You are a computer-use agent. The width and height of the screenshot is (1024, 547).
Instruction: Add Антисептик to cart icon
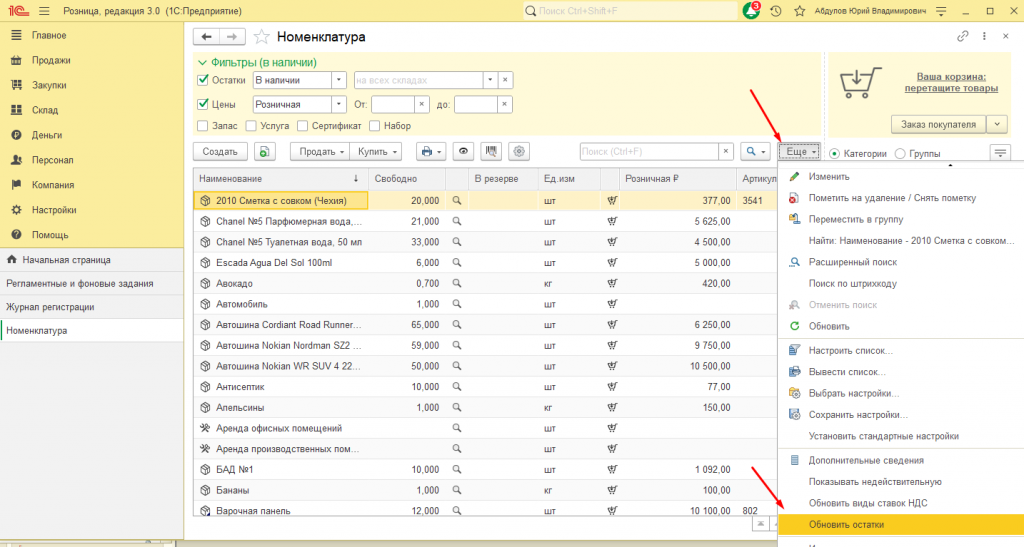[612, 386]
